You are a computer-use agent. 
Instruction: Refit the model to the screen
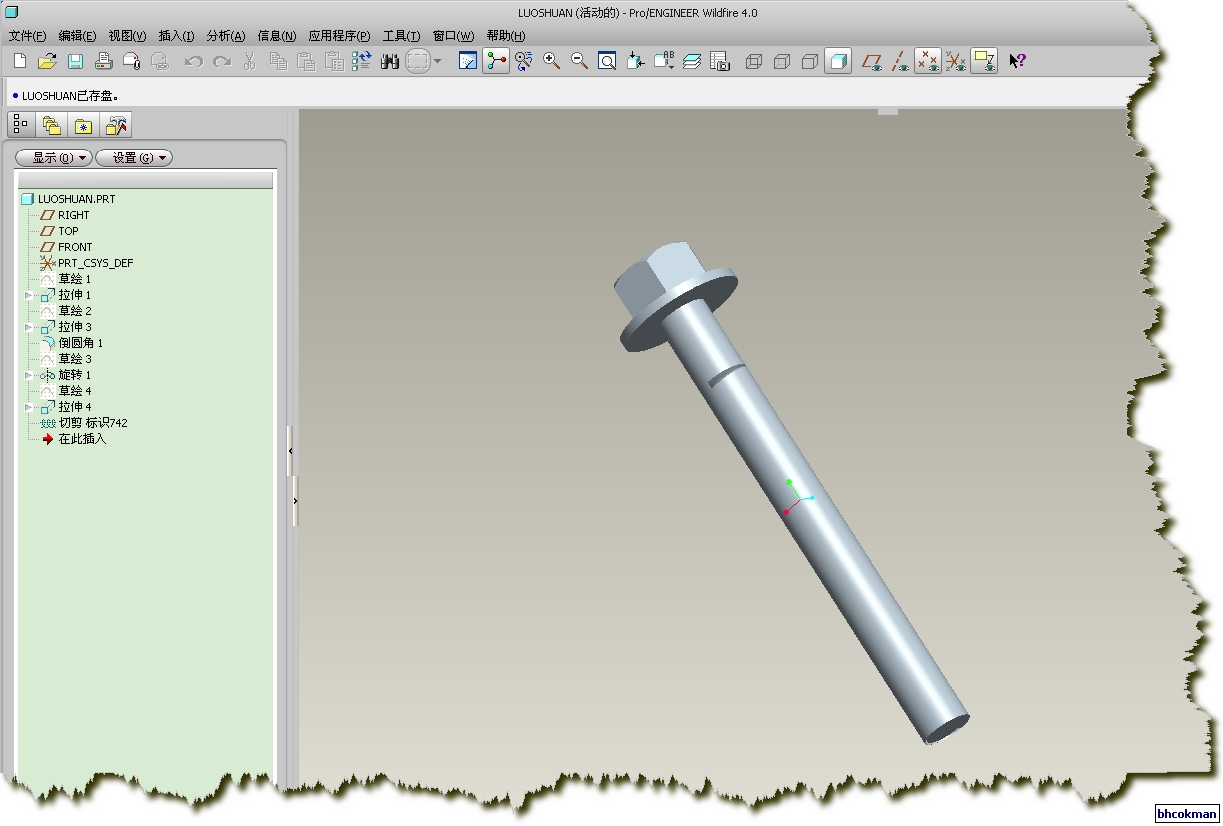607,61
